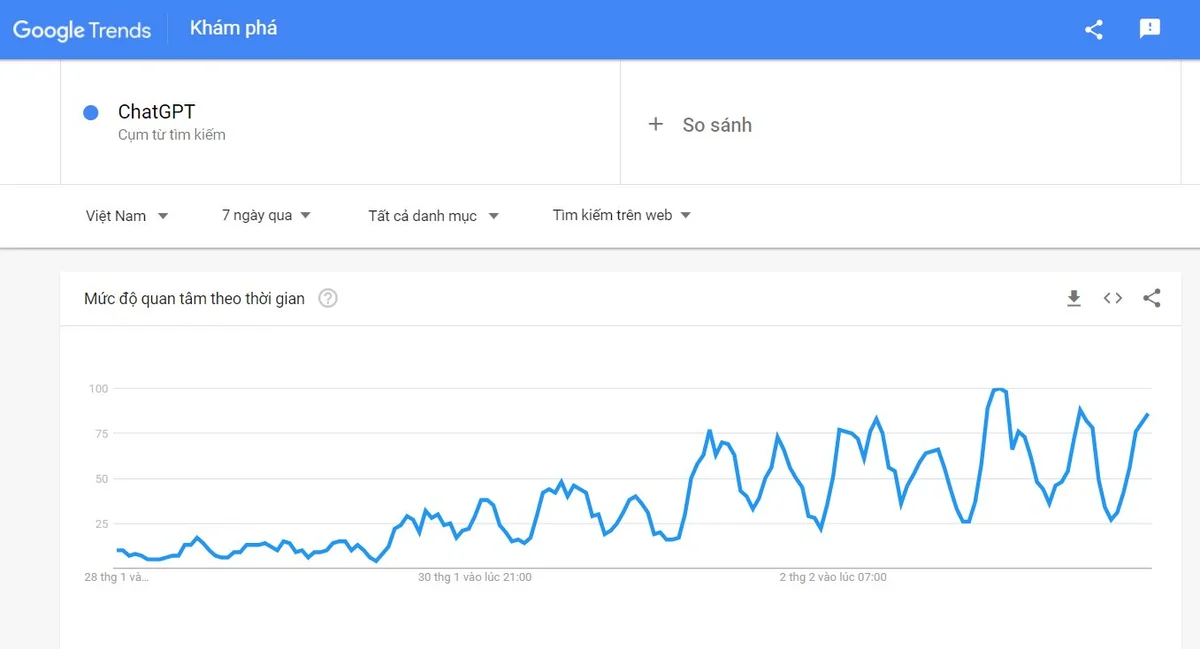Image resolution: width=1200 pixels, height=649 pixels.
Task: Open the Việt Nam region dropdown
Action: [127, 215]
